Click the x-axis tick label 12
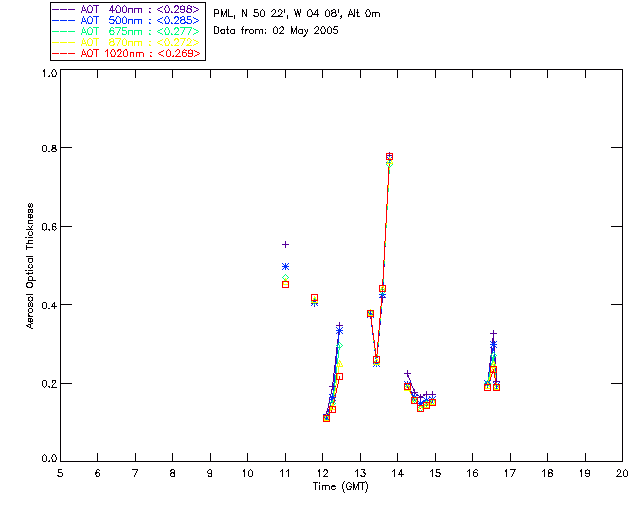 (x=322, y=473)
